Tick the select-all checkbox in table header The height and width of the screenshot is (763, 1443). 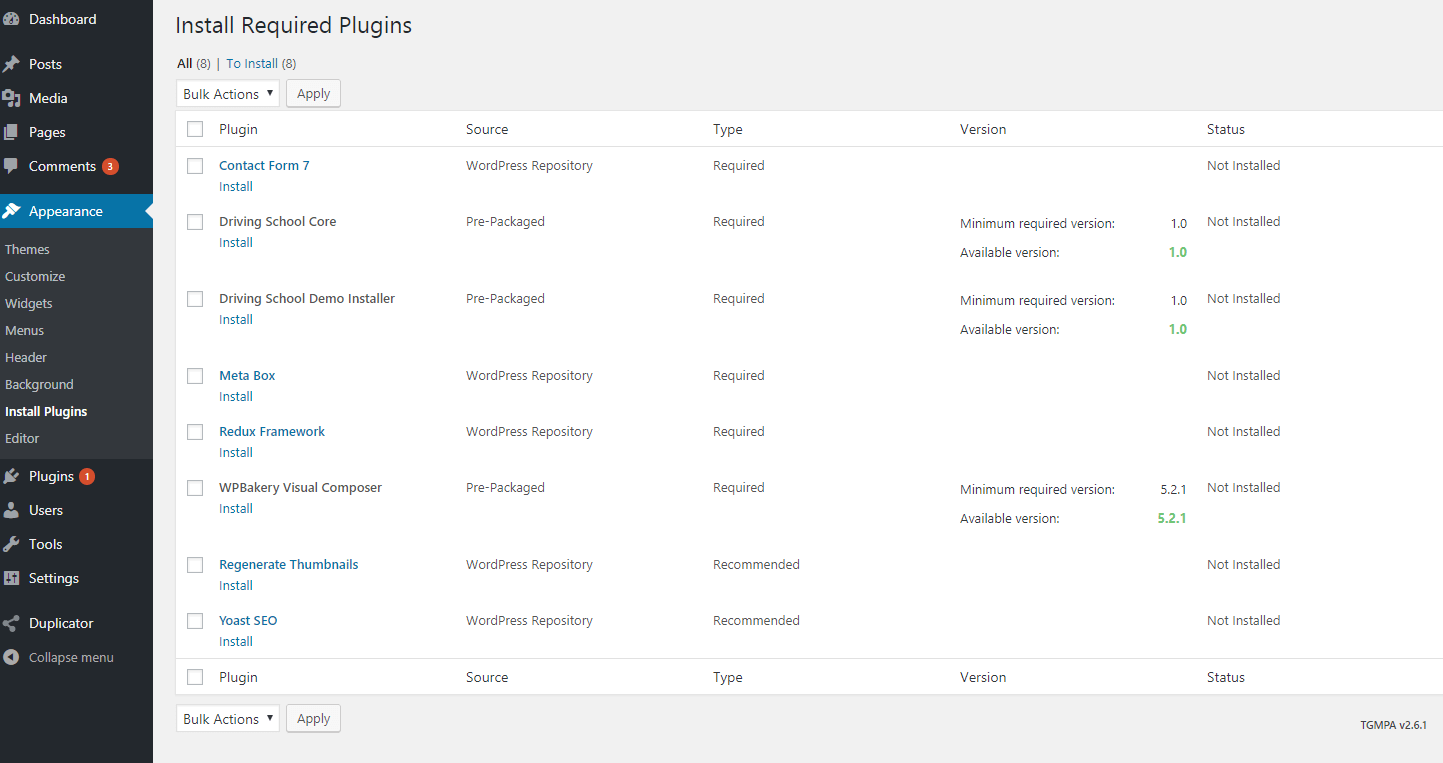pos(195,129)
